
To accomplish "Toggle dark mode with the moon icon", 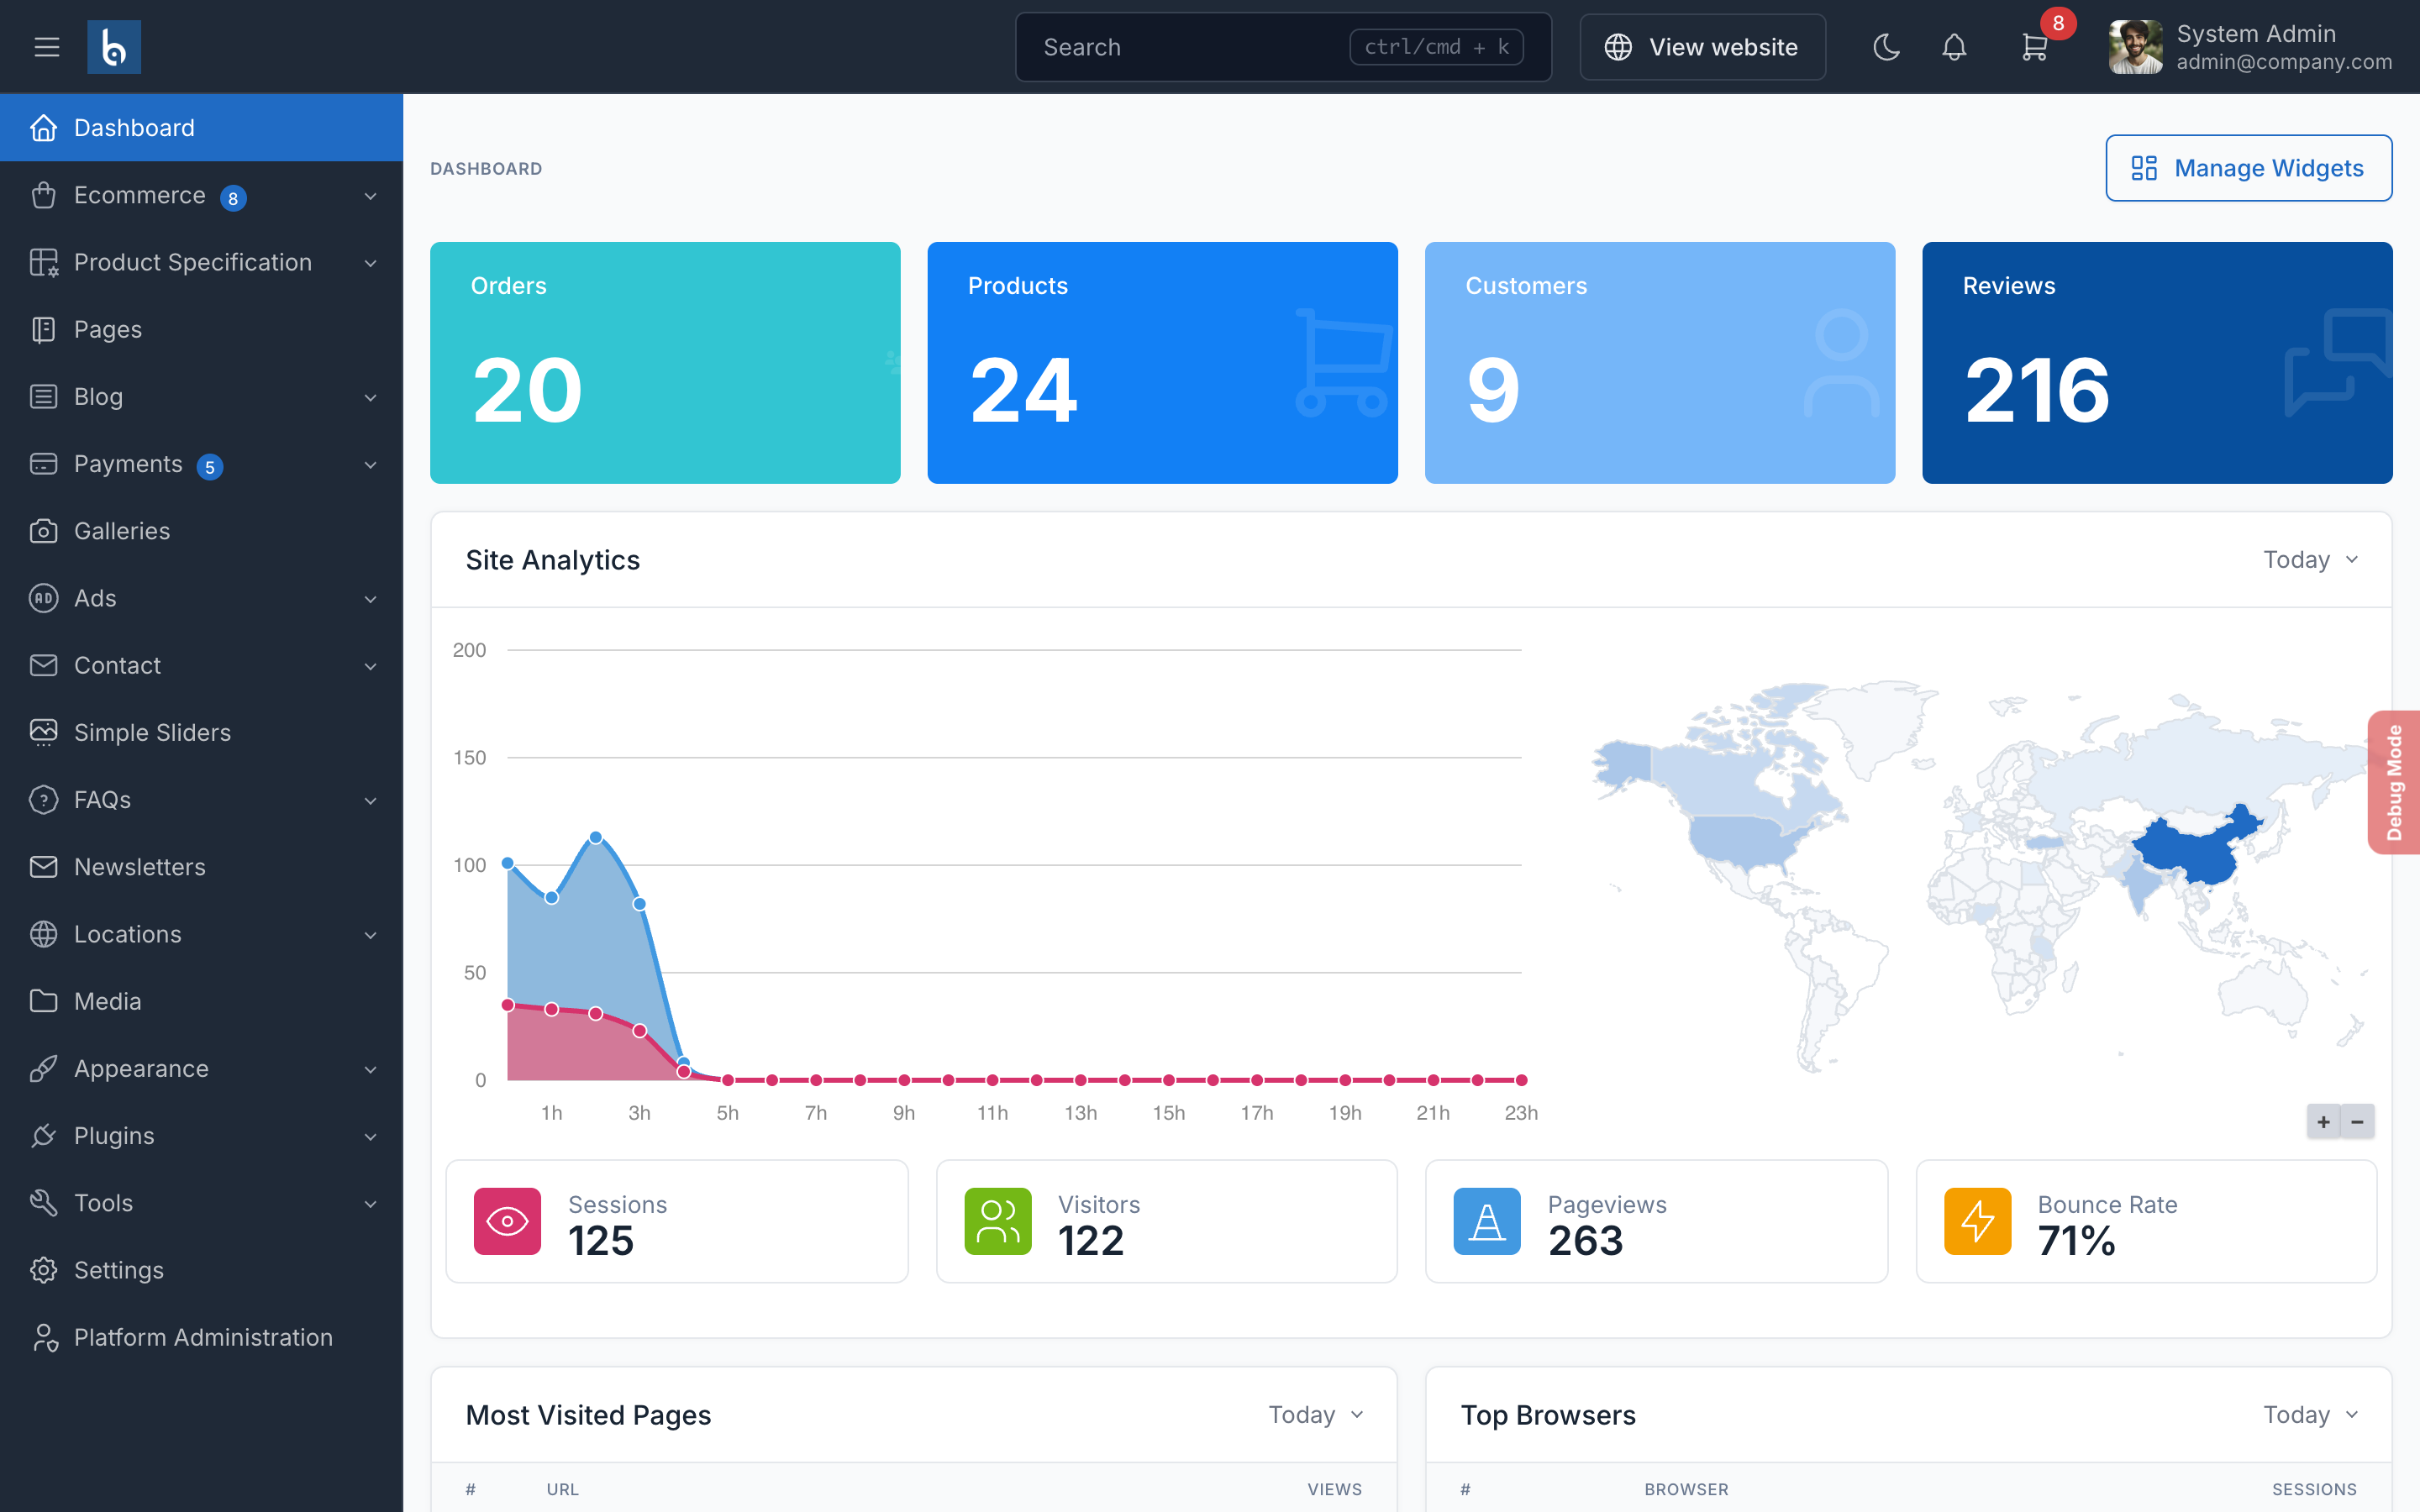I will coord(1886,46).
